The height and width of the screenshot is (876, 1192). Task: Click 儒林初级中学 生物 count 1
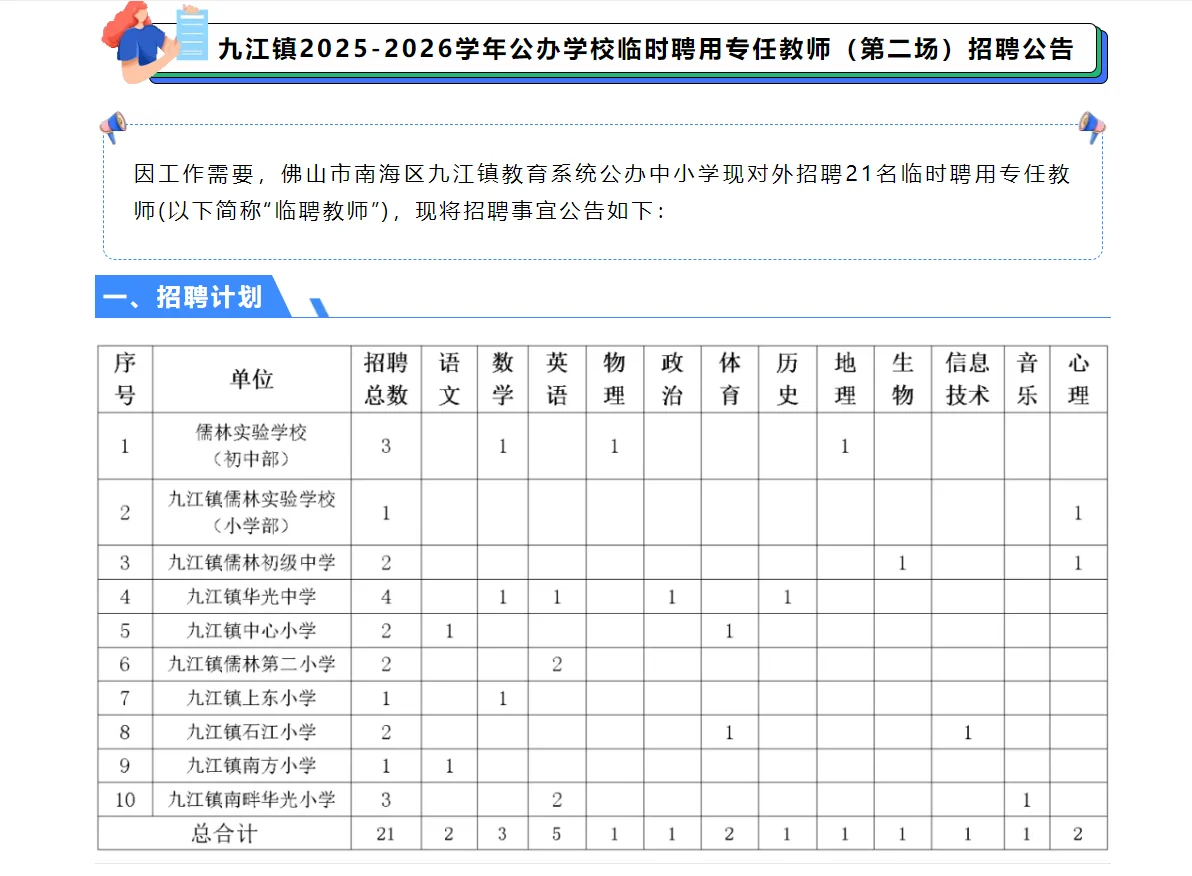(902, 563)
